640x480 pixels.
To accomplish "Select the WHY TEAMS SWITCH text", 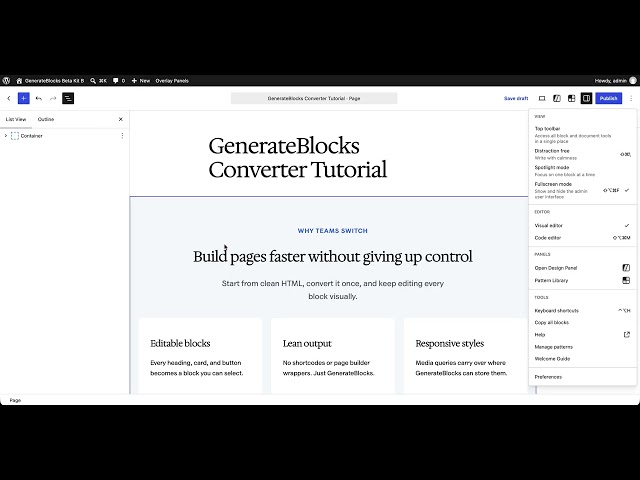I will [x=333, y=231].
